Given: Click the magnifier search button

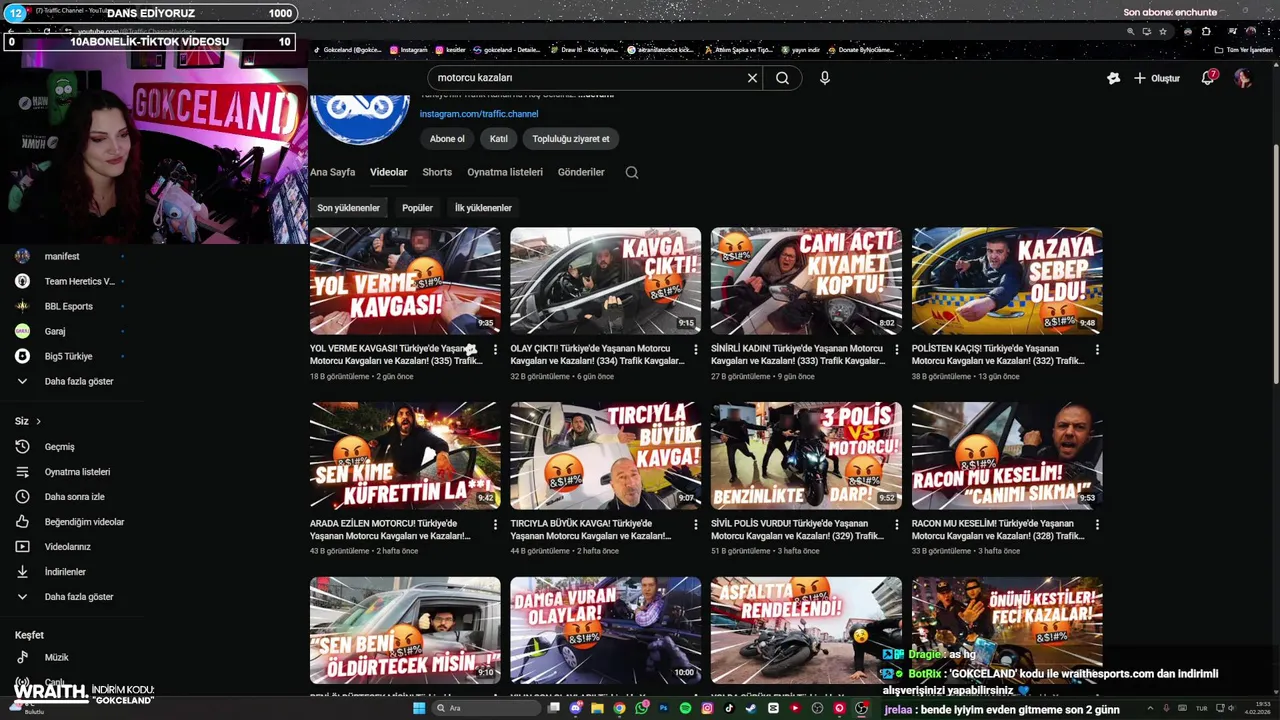Looking at the screenshot, I should (x=782, y=78).
